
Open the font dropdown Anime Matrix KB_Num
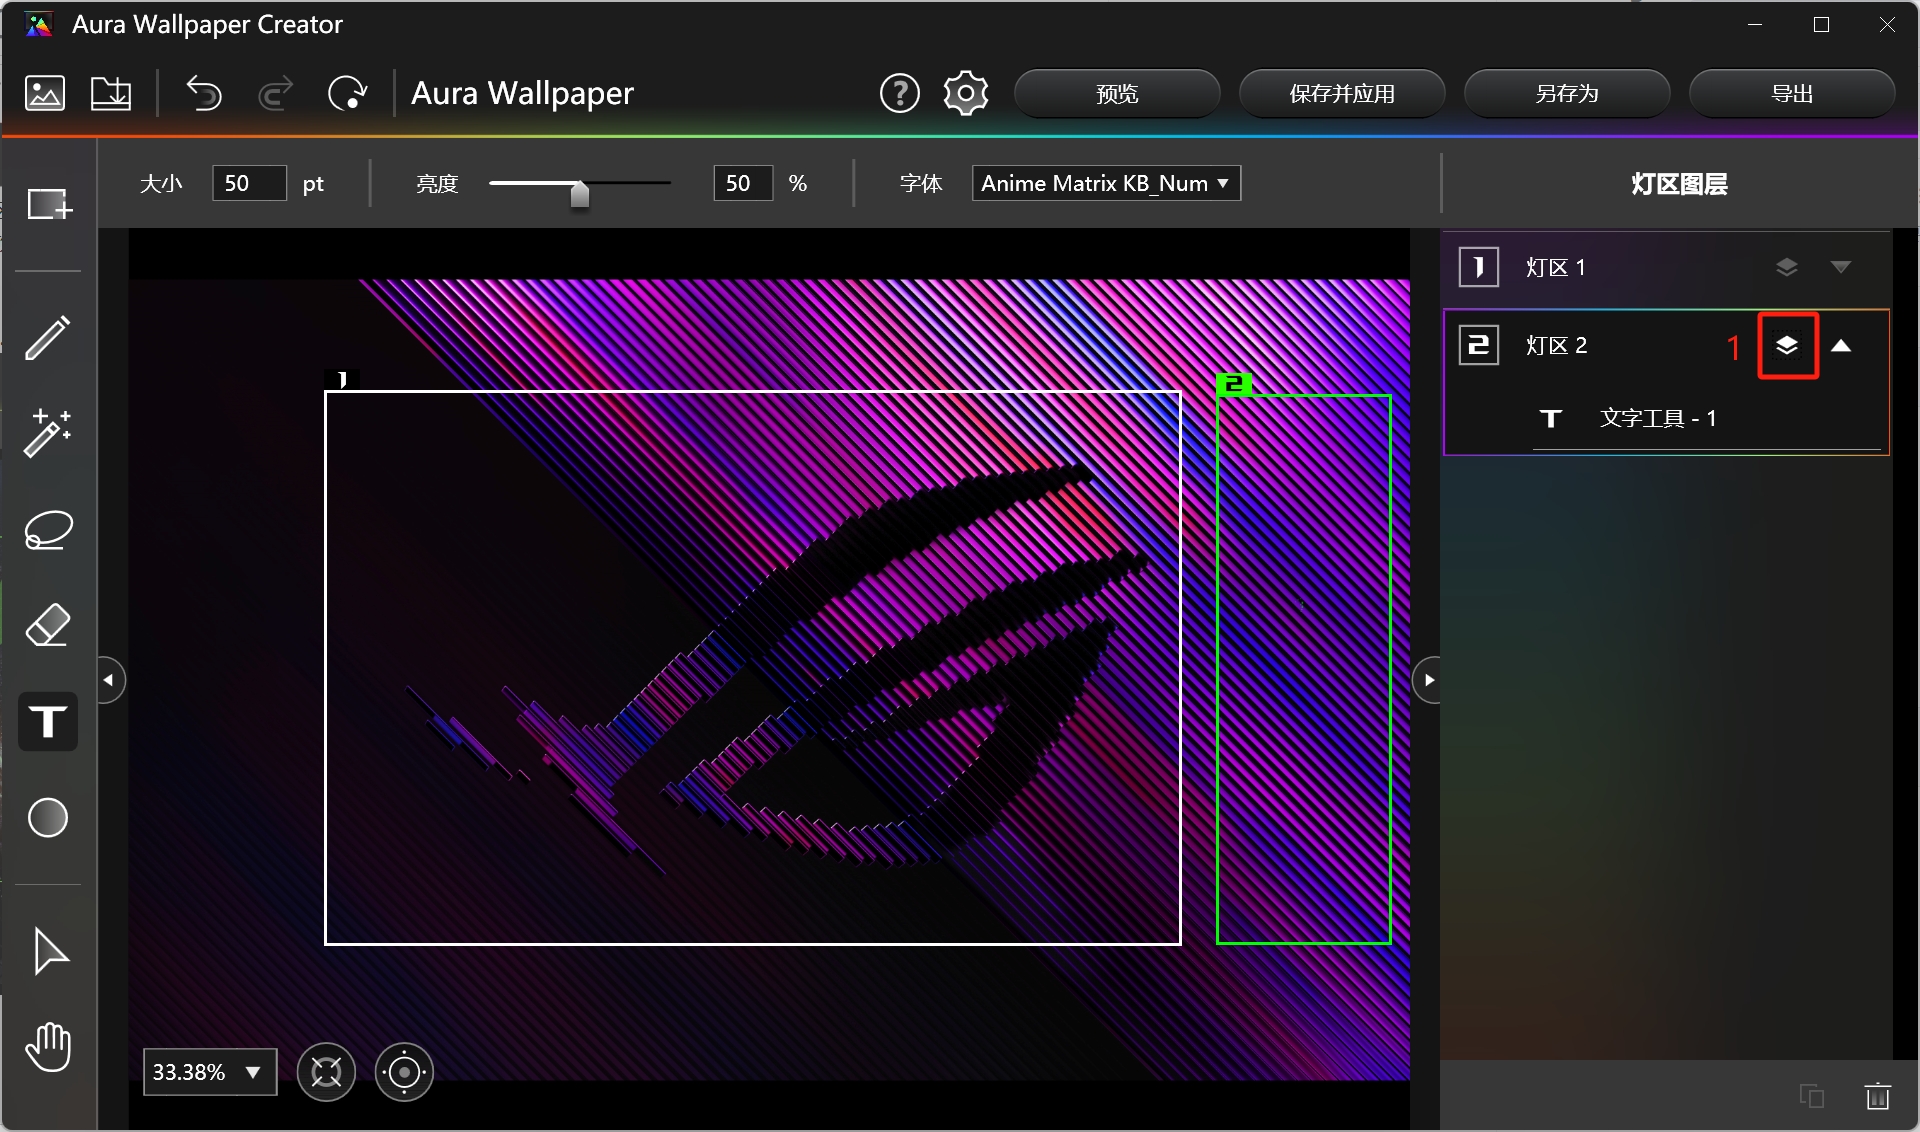point(1106,183)
